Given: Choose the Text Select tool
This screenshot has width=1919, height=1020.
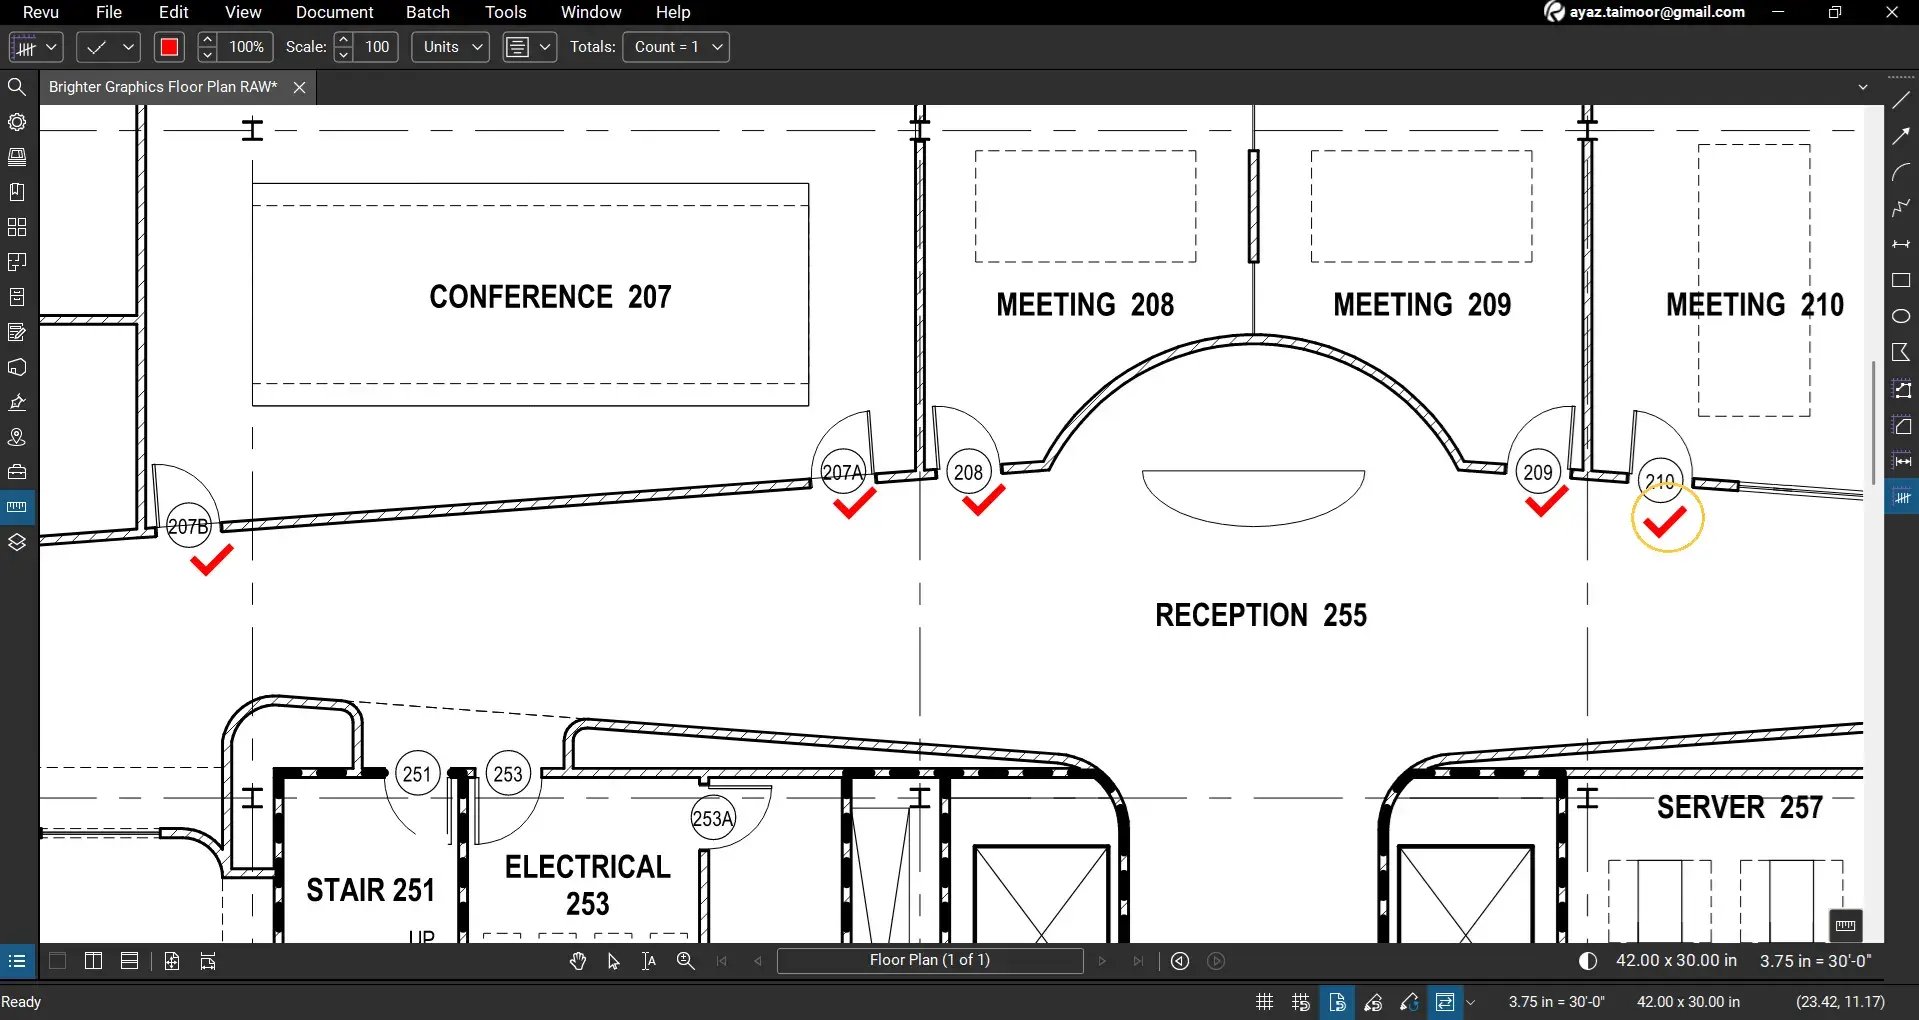Looking at the screenshot, I should tap(649, 961).
